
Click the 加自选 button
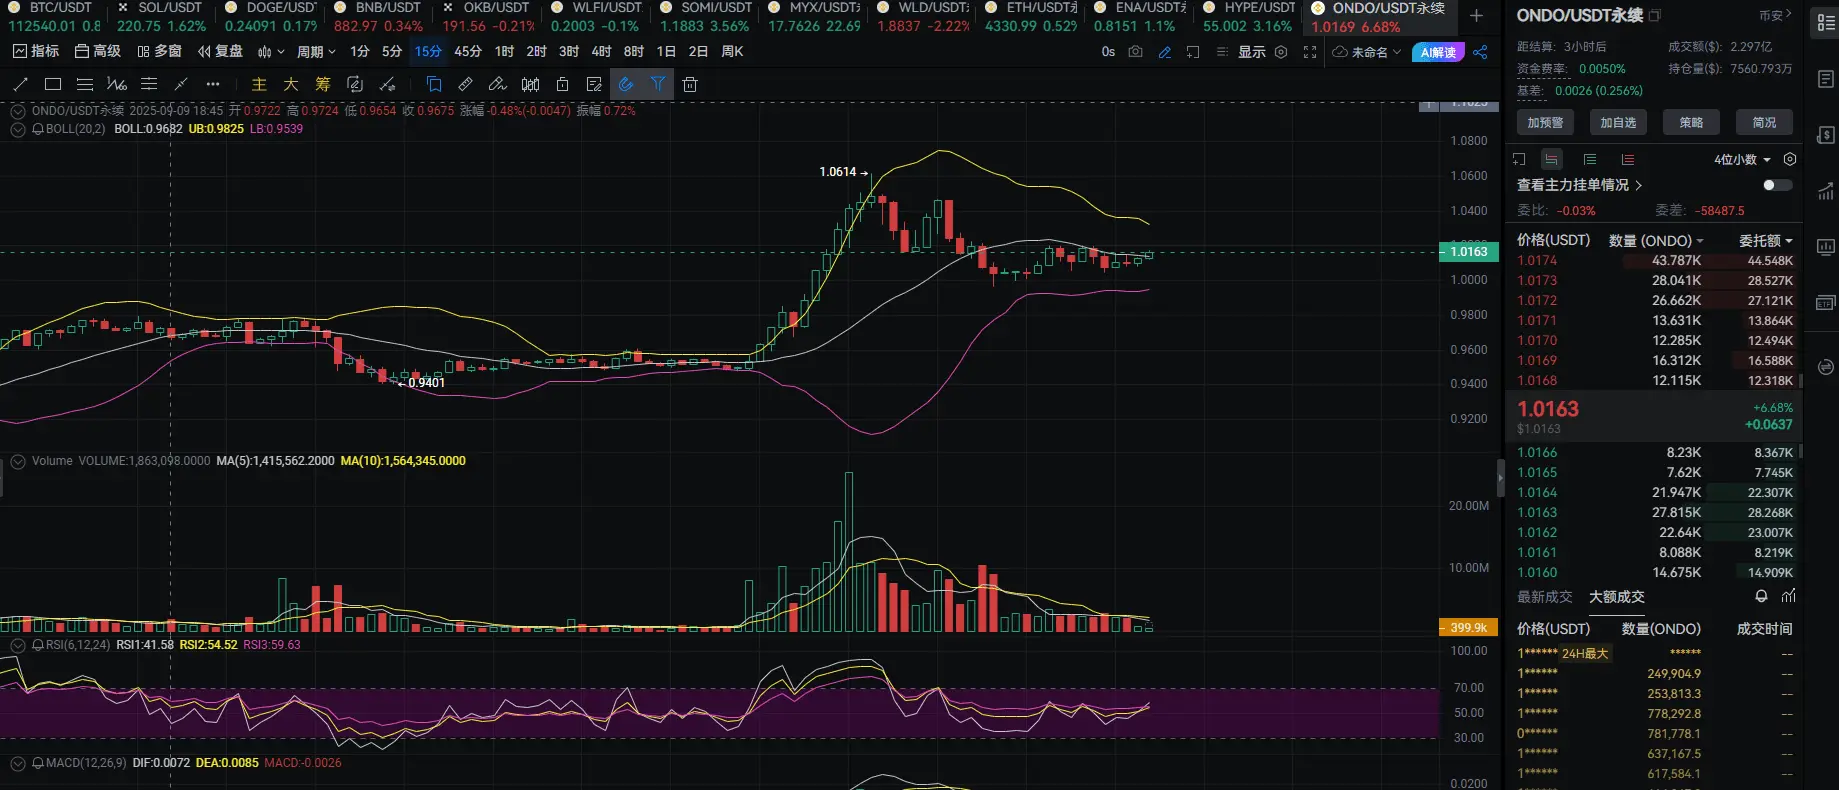coord(1618,122)
